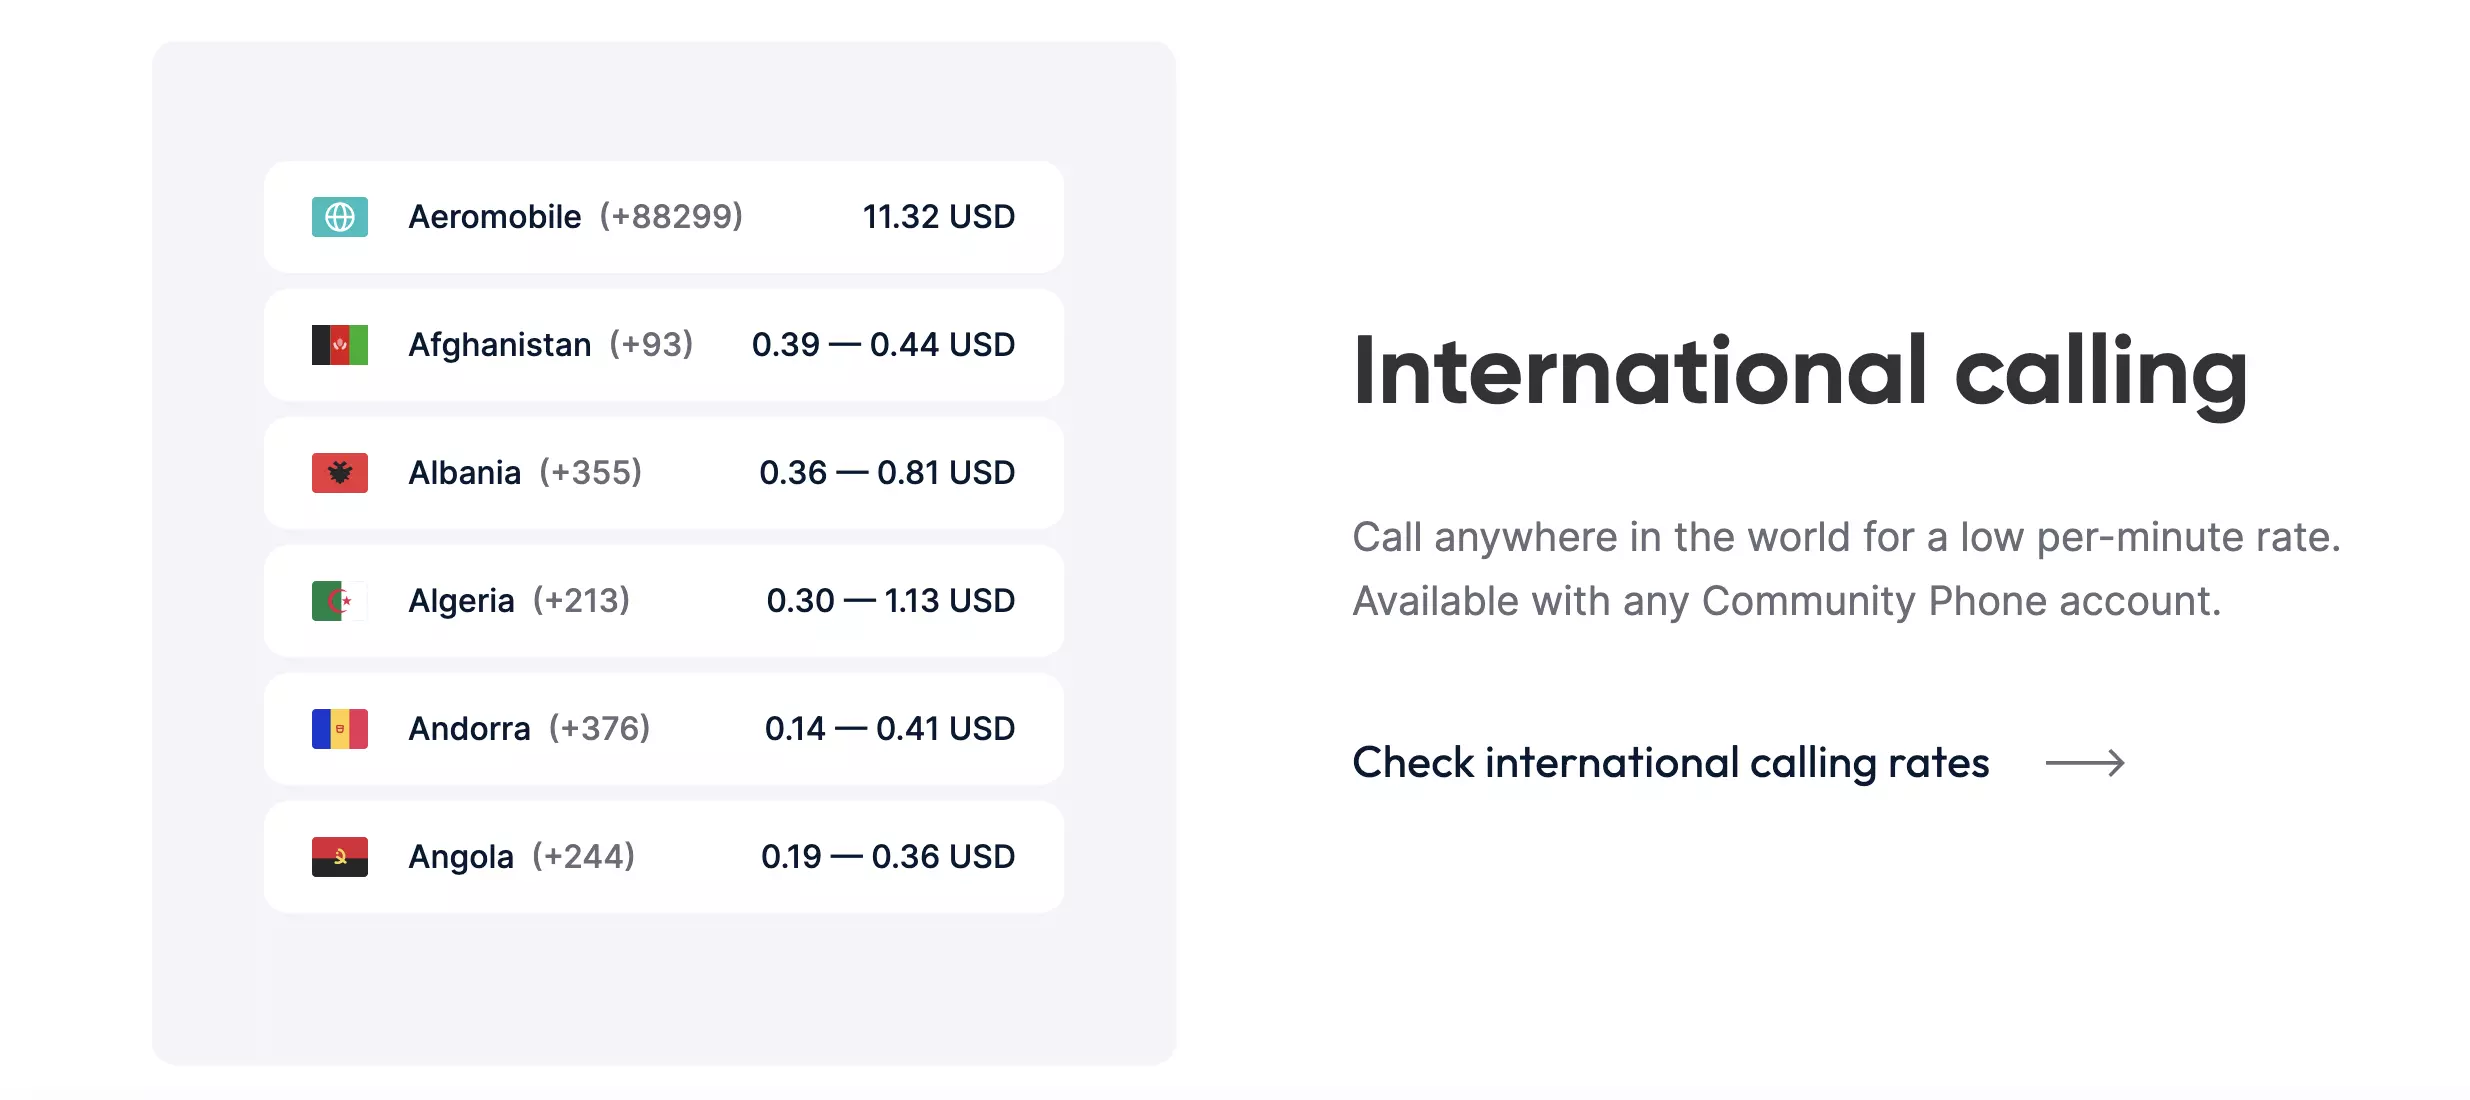
Task: Click the Aeromobile globe icon
Action: pos(340,217)
